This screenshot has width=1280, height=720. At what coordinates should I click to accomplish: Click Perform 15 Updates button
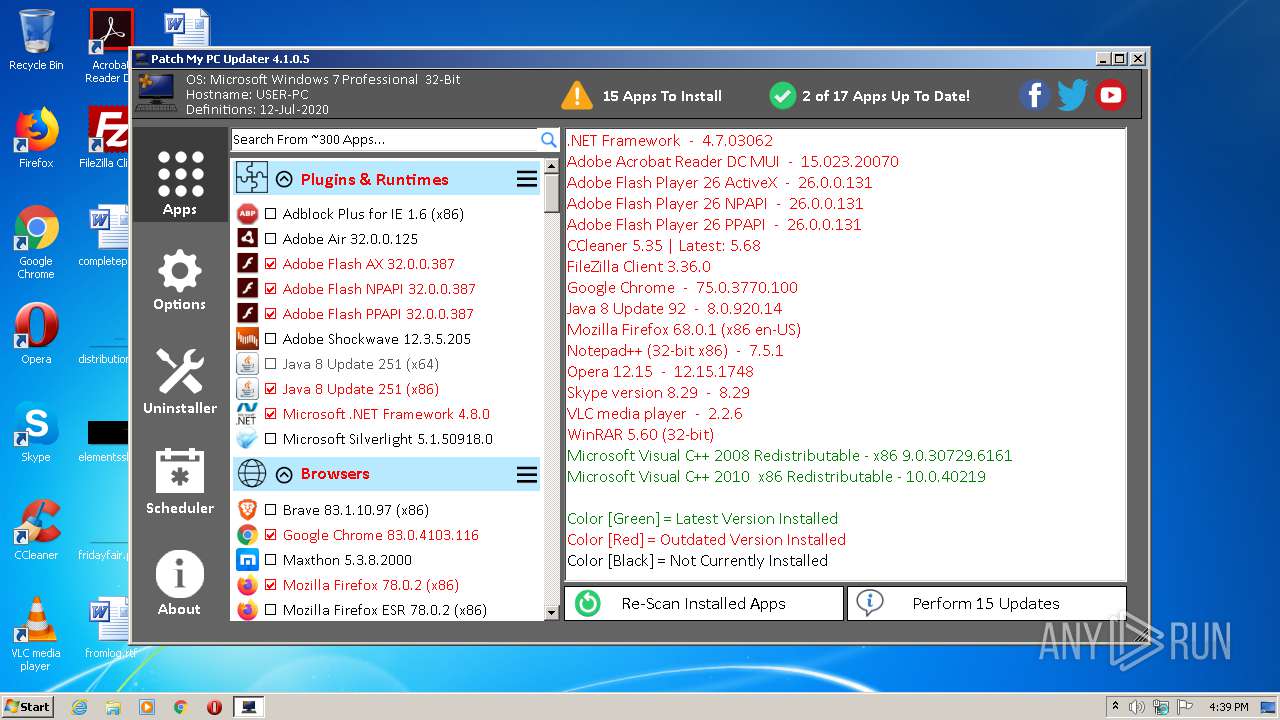pyautogui.click(x=986, y=604)
